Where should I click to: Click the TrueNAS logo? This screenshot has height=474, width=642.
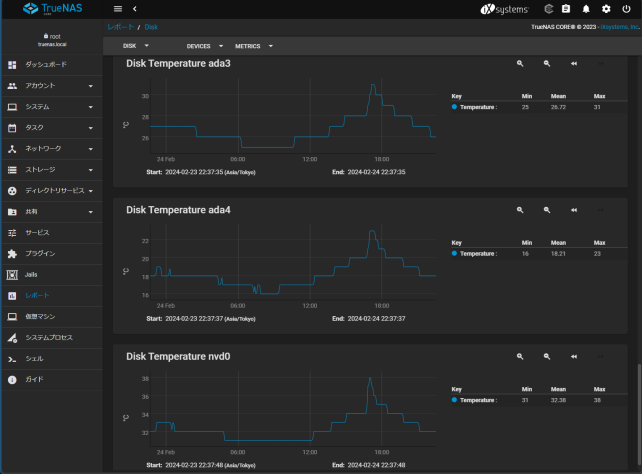(x=52, y=9)
